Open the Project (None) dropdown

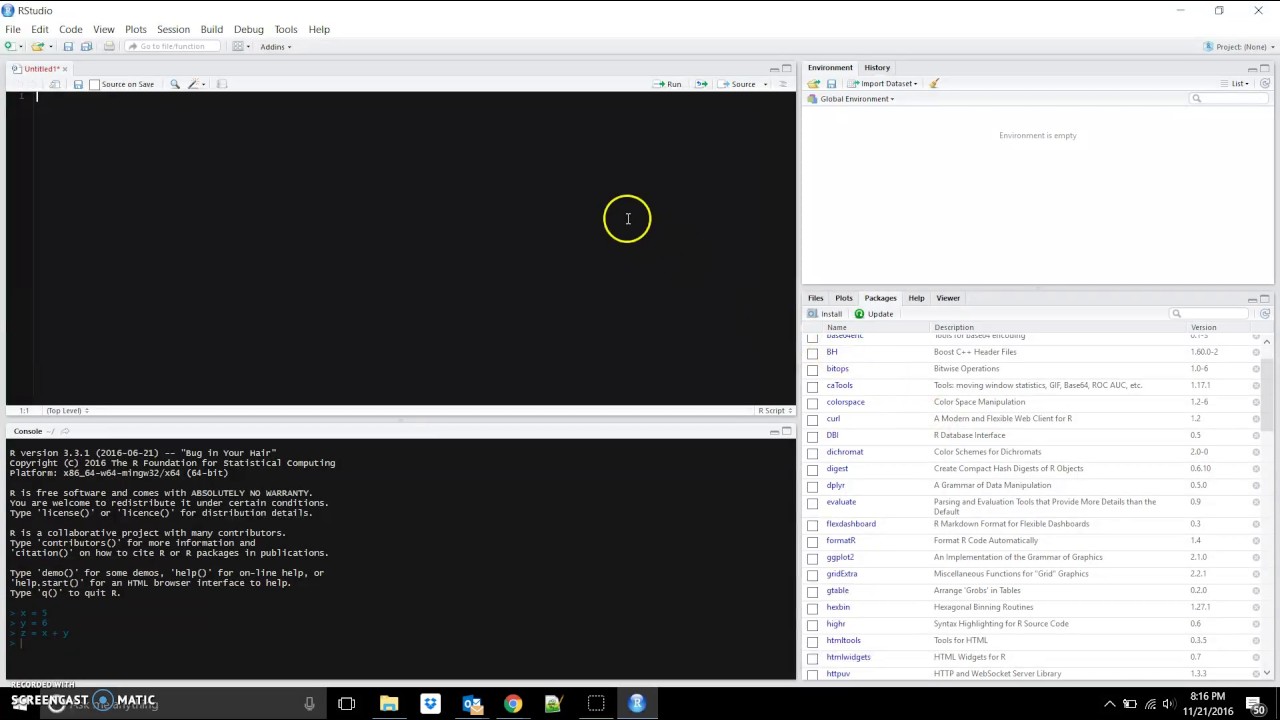coord(1239,46)
